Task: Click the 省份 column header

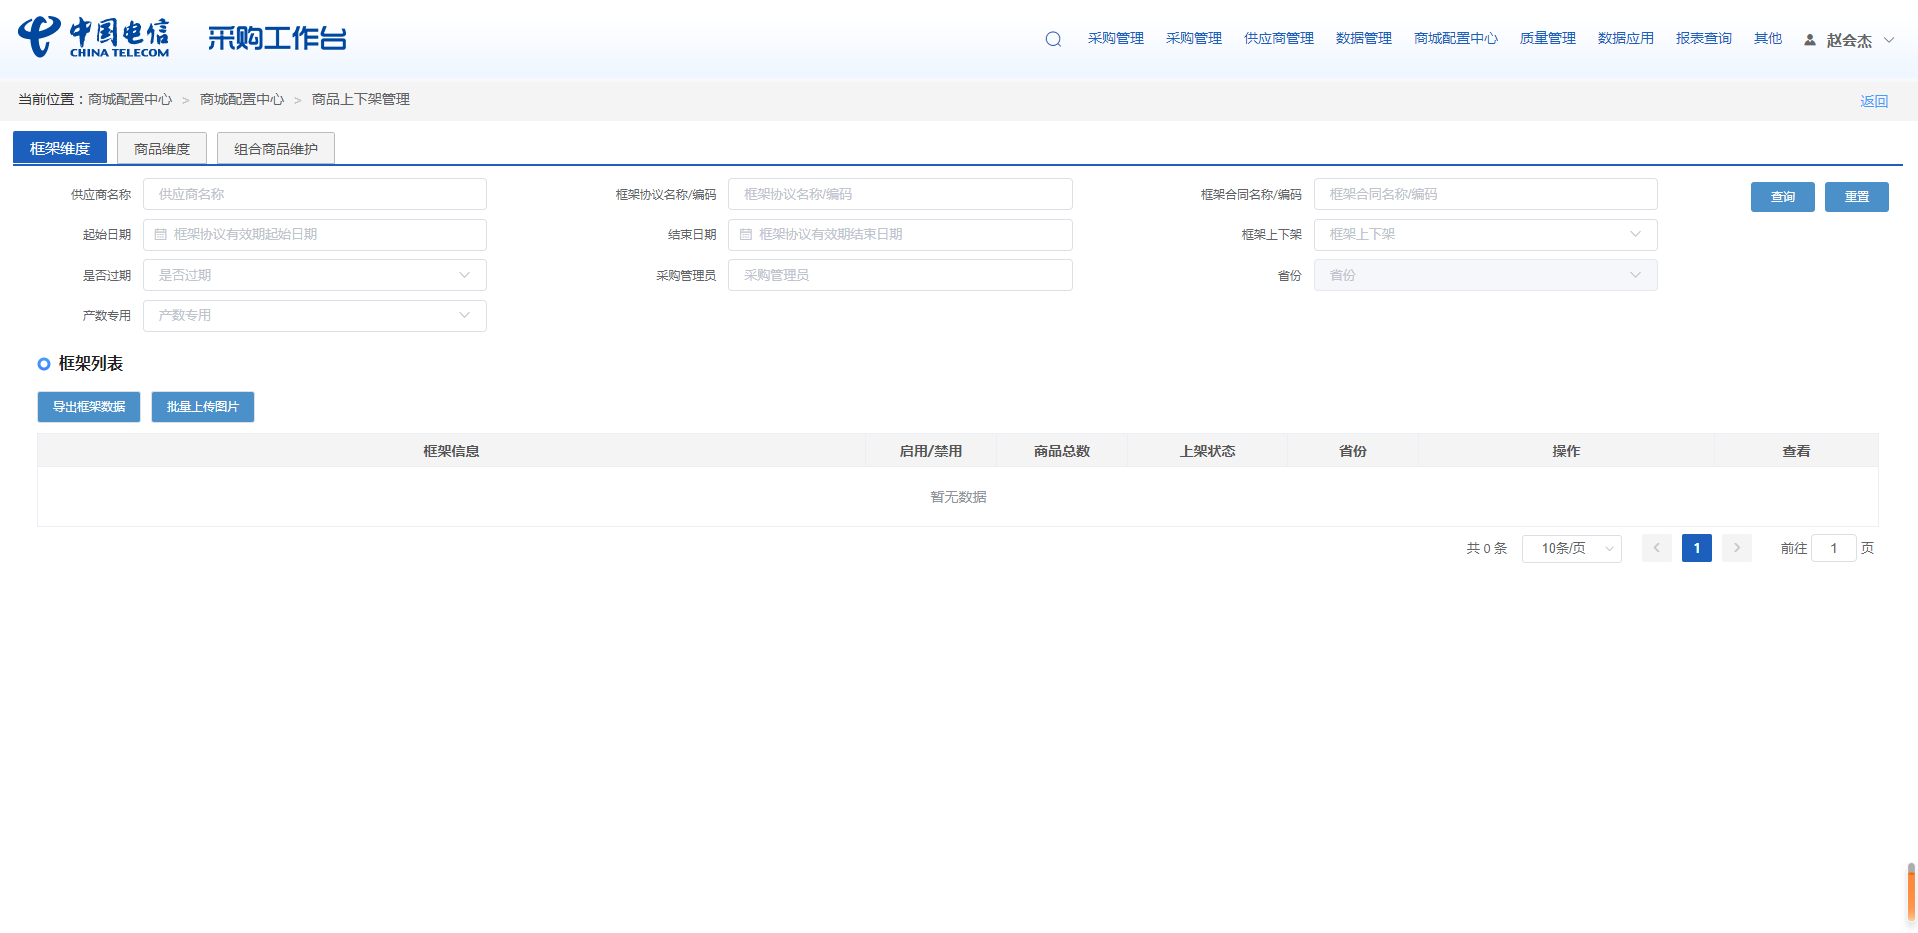Action: (1353, 451)
